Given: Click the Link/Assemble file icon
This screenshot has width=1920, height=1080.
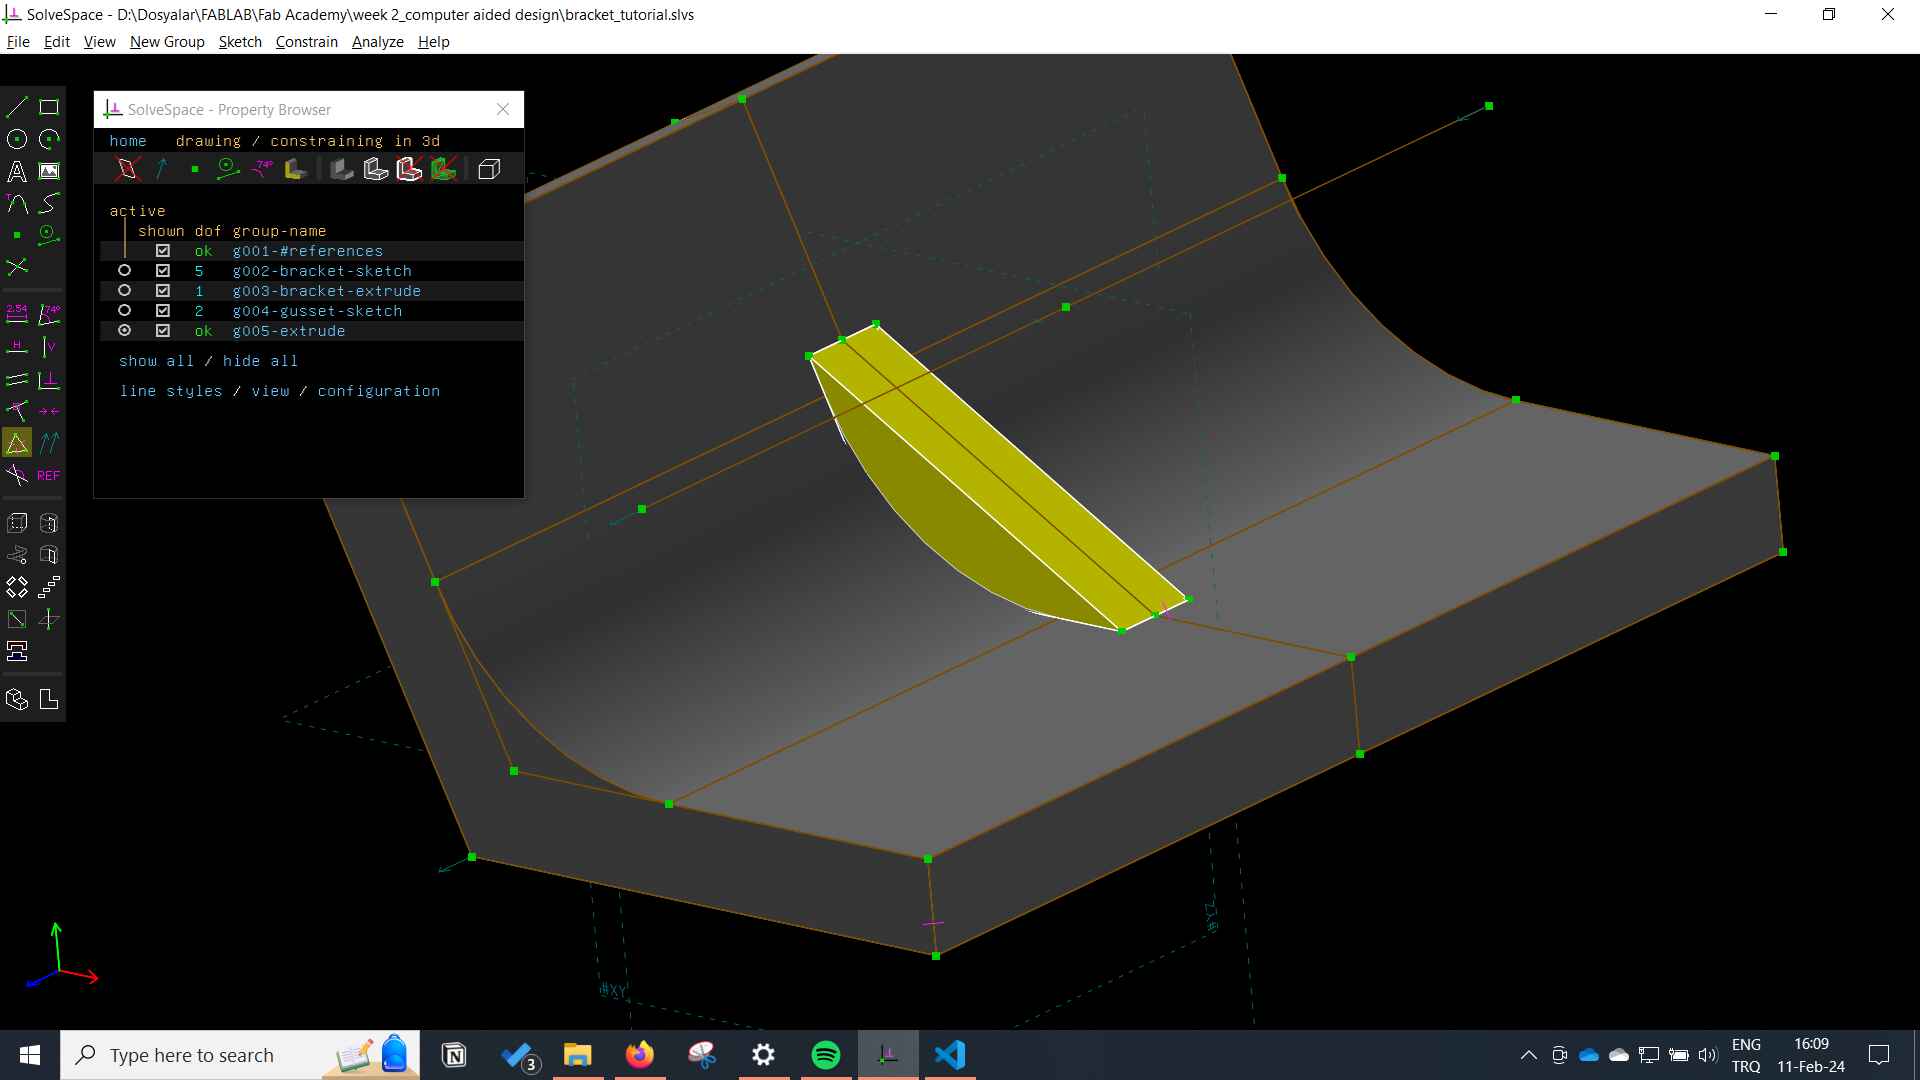Looking at the screenshot, I should coord(17,651).
